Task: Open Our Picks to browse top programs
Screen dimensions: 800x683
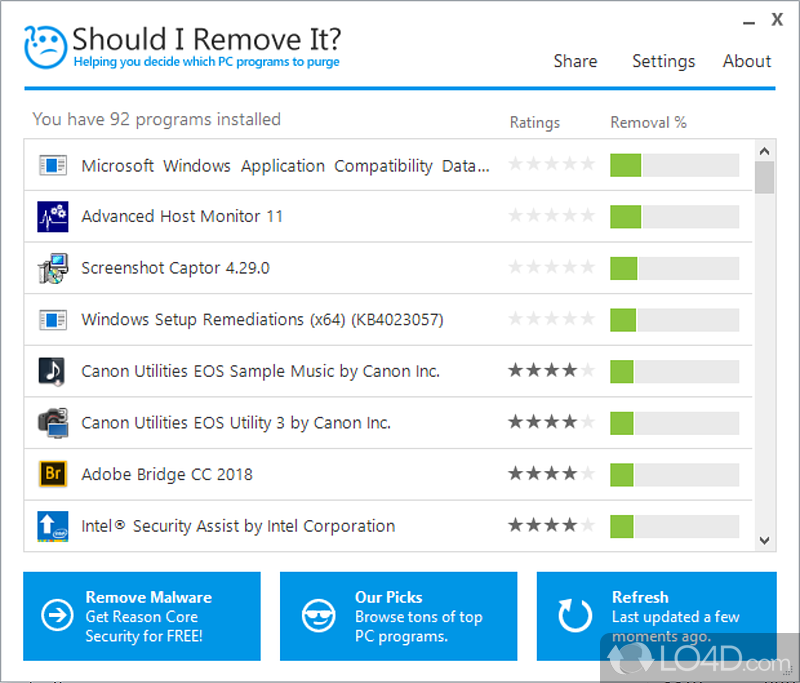Action: pyautogui.click(x=398, y=616)
